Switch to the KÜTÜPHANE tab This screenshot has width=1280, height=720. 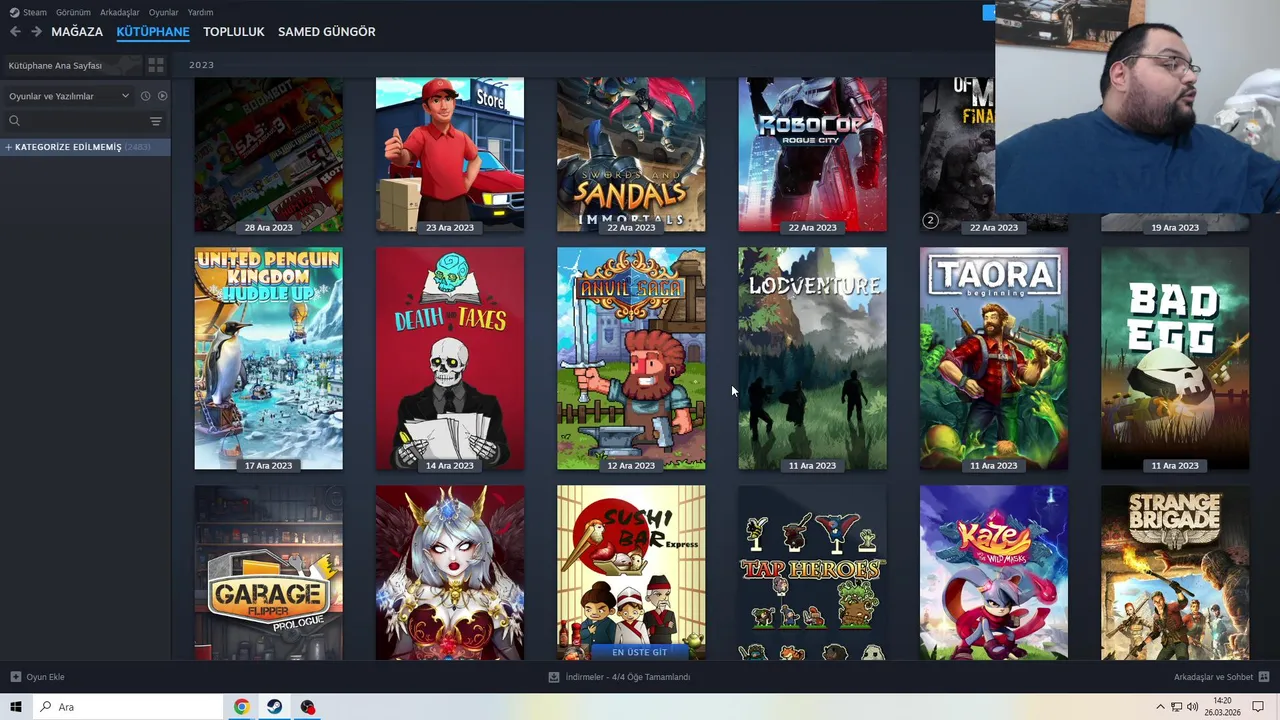click(153, 32)
